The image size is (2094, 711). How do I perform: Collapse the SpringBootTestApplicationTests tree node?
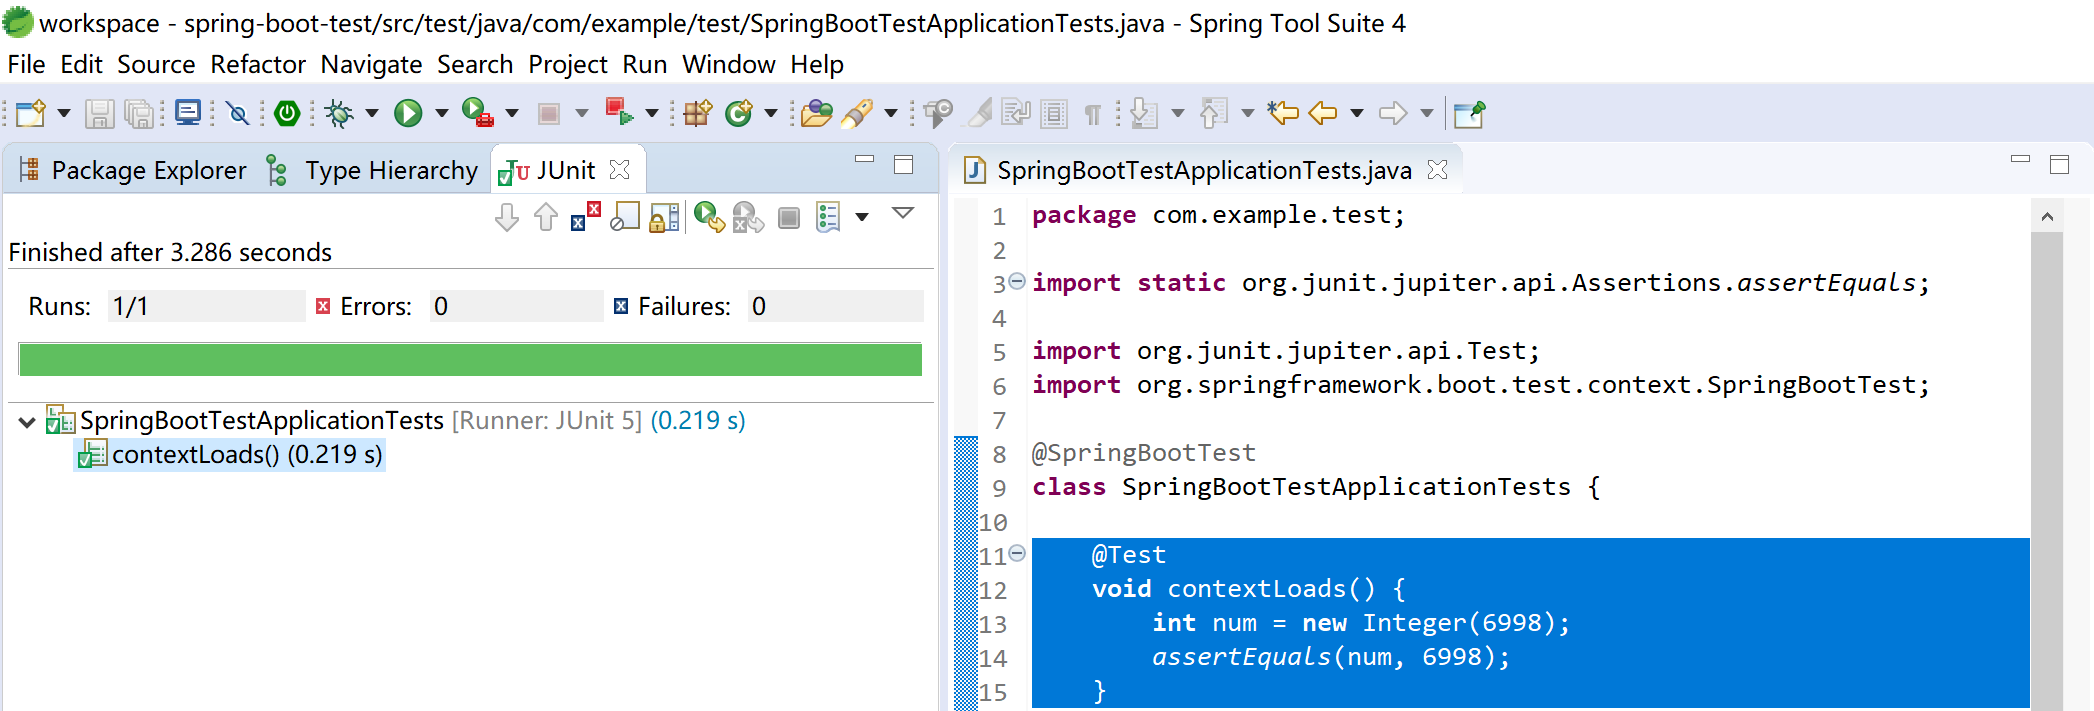pos(27,422)
